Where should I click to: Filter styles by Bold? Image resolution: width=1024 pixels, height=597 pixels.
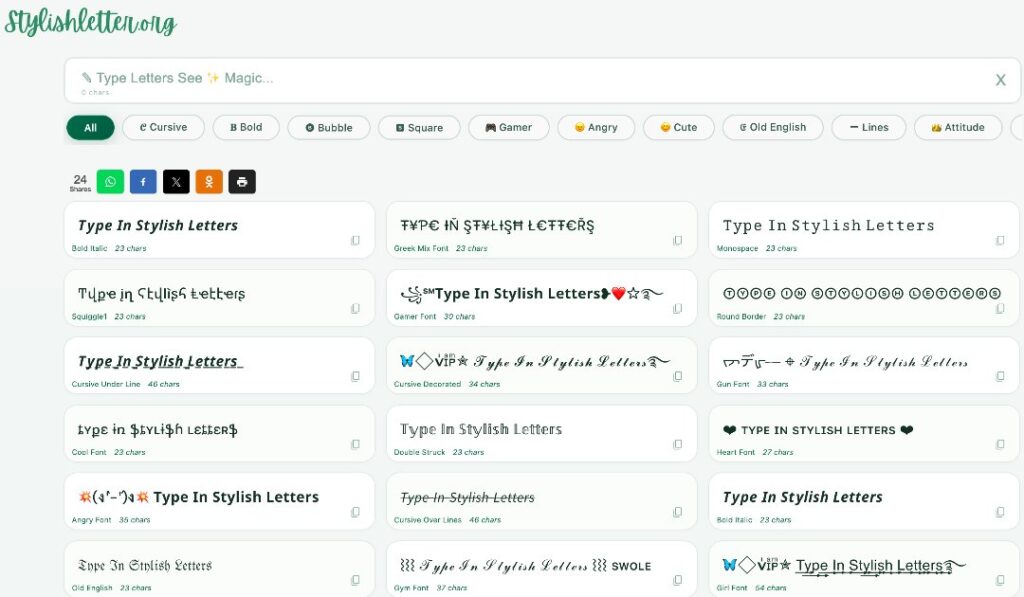[x=246, y=127]
